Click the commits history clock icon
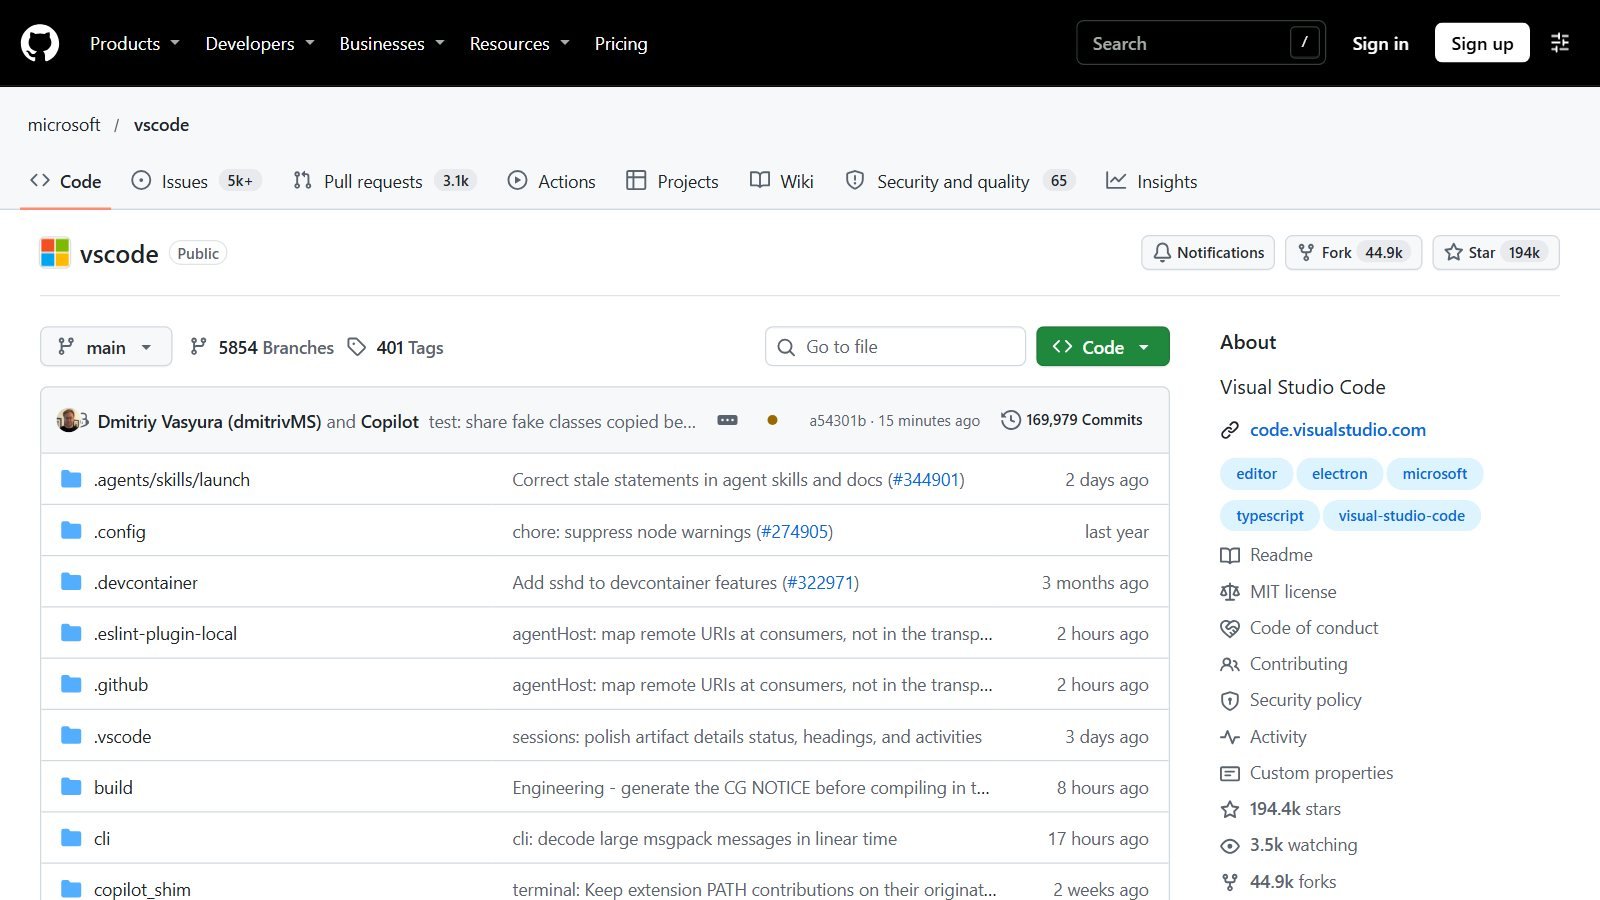 [1011, 420]
